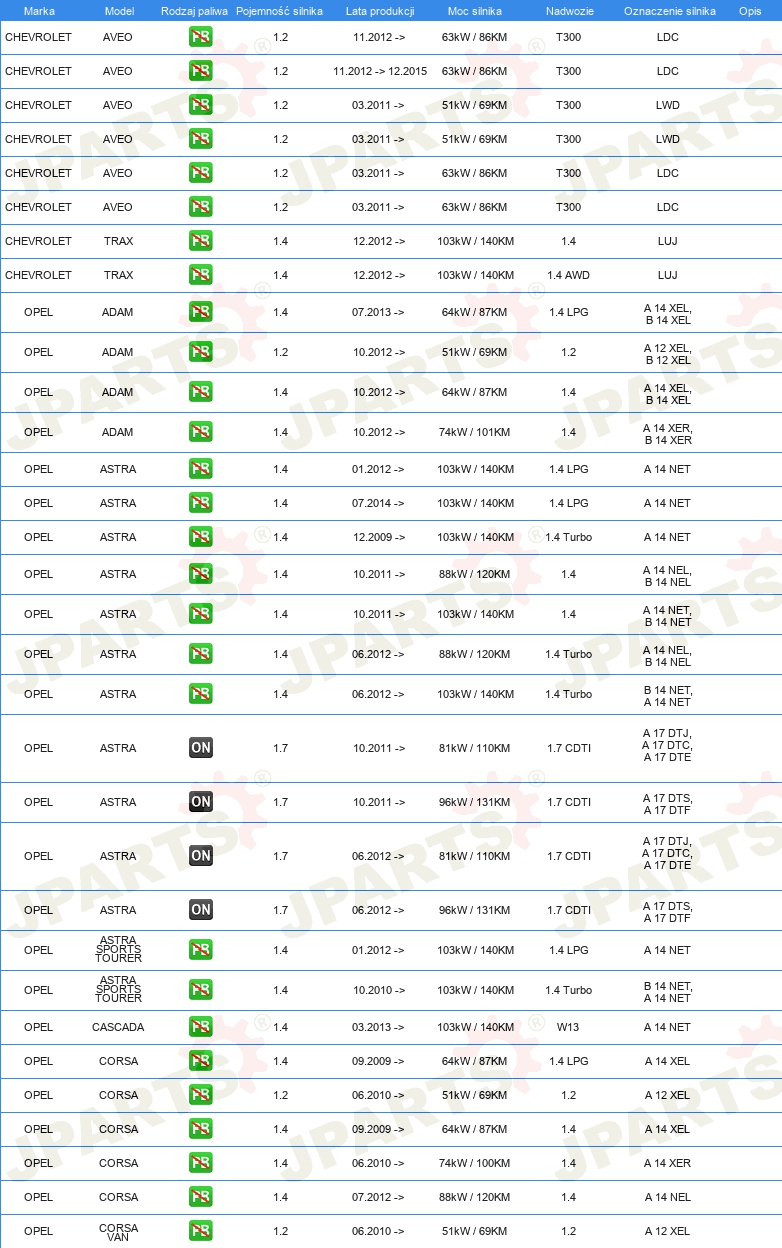
Task: Click '1.7 CDTI' in the ASTRA 10.2011 81kW row
Action: point(568,748)
